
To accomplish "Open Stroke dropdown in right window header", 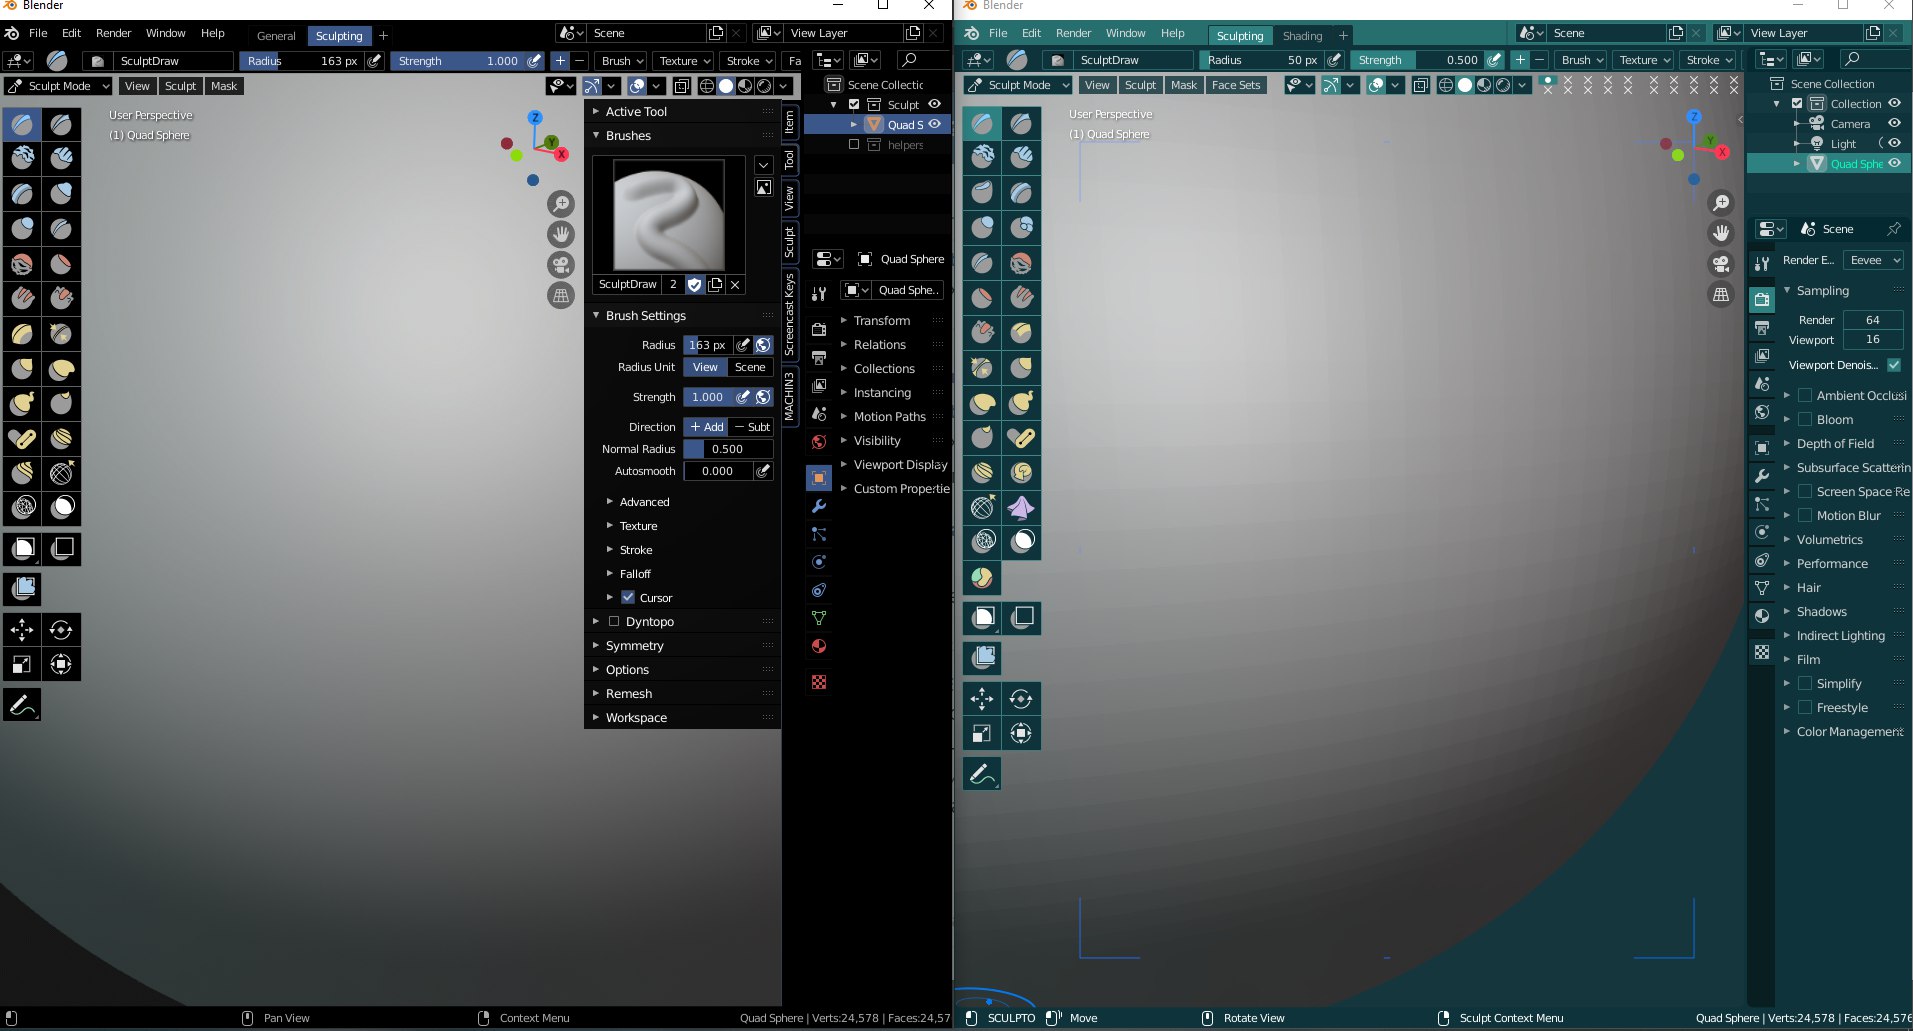I will tap(1707, 60).
